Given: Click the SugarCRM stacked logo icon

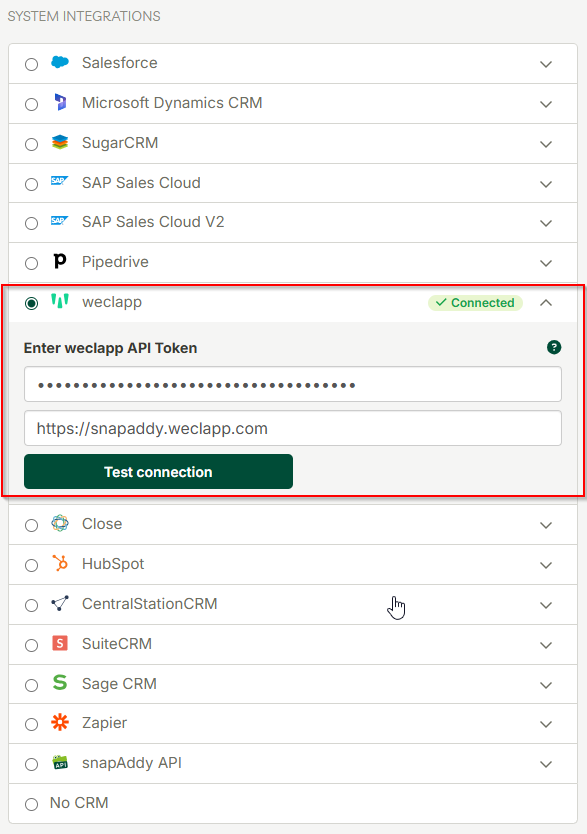Looking at the screenshot, I should pos(60,142).
